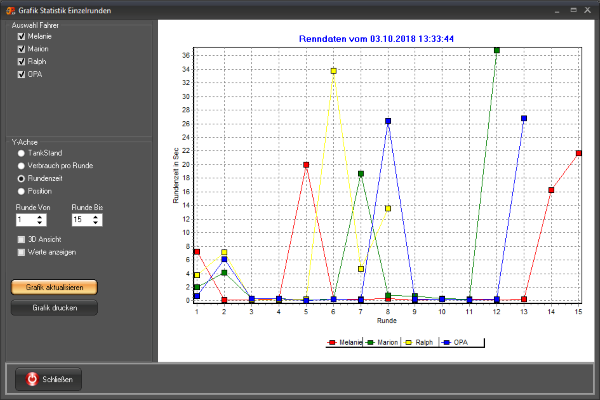Click the green Marion data point at round 12
Viewport: 600px width, 400px height.
point(497,50)
